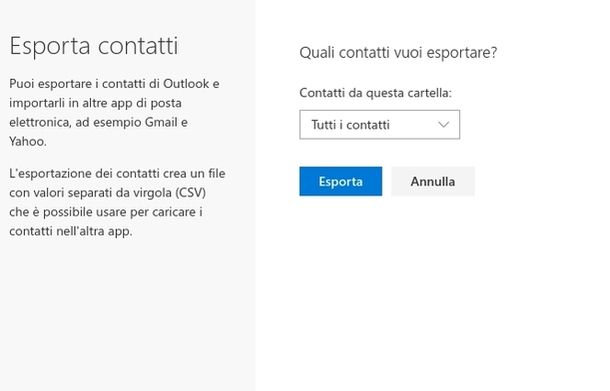
Task: Click the paragraph starting 'L'esportazione dei contatti'
Action: (117, 202)
